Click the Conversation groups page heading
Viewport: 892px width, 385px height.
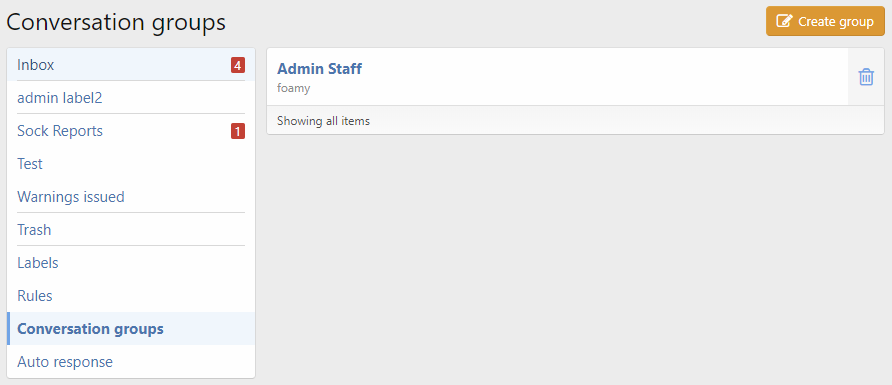(x=116, y=22)
